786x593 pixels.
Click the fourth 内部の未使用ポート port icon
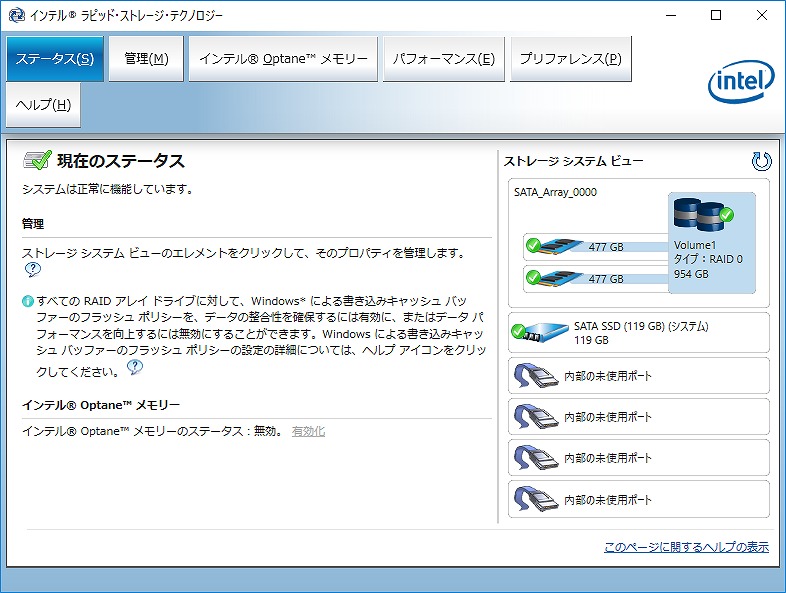(535, 500)
